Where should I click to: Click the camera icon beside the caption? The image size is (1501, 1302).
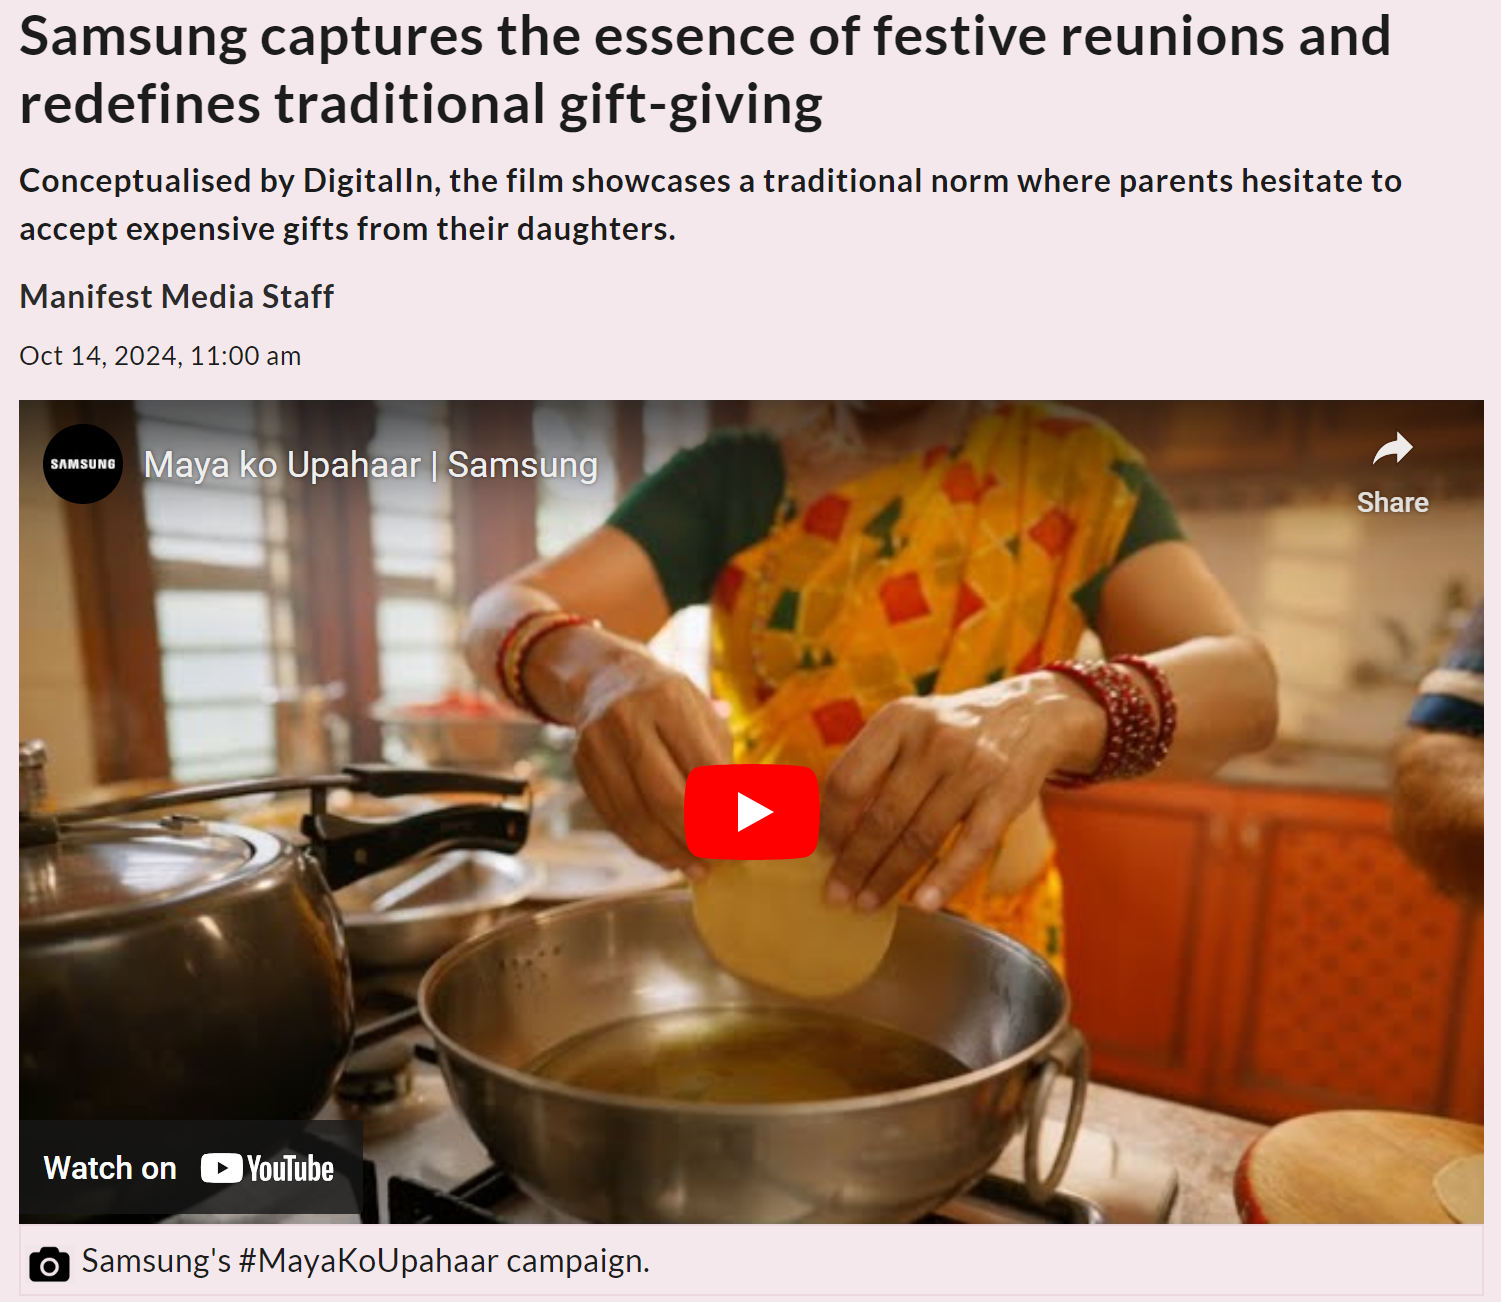[x=49, y=1264]
